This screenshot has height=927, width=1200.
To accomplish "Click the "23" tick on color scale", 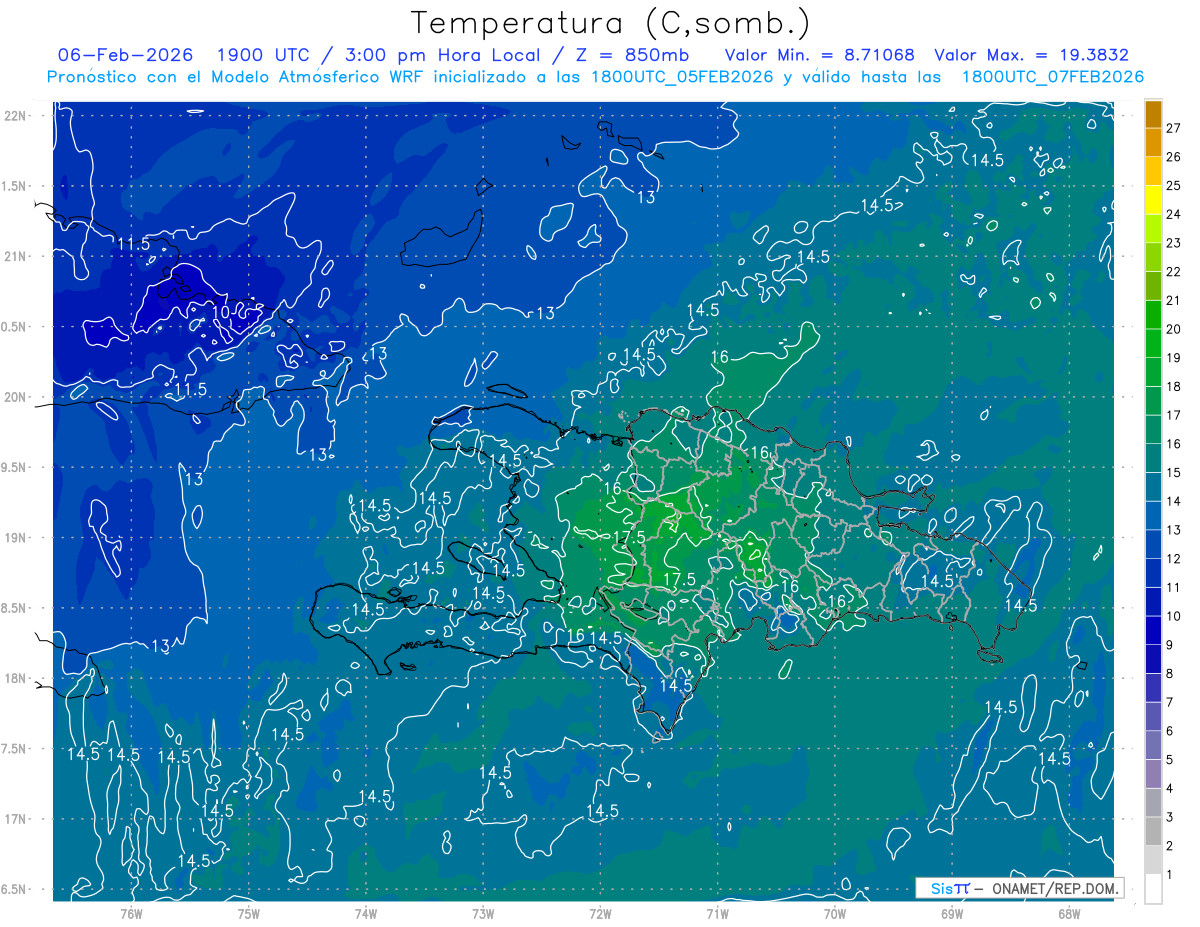I will pyautogui.click(x=1173, y=243).
